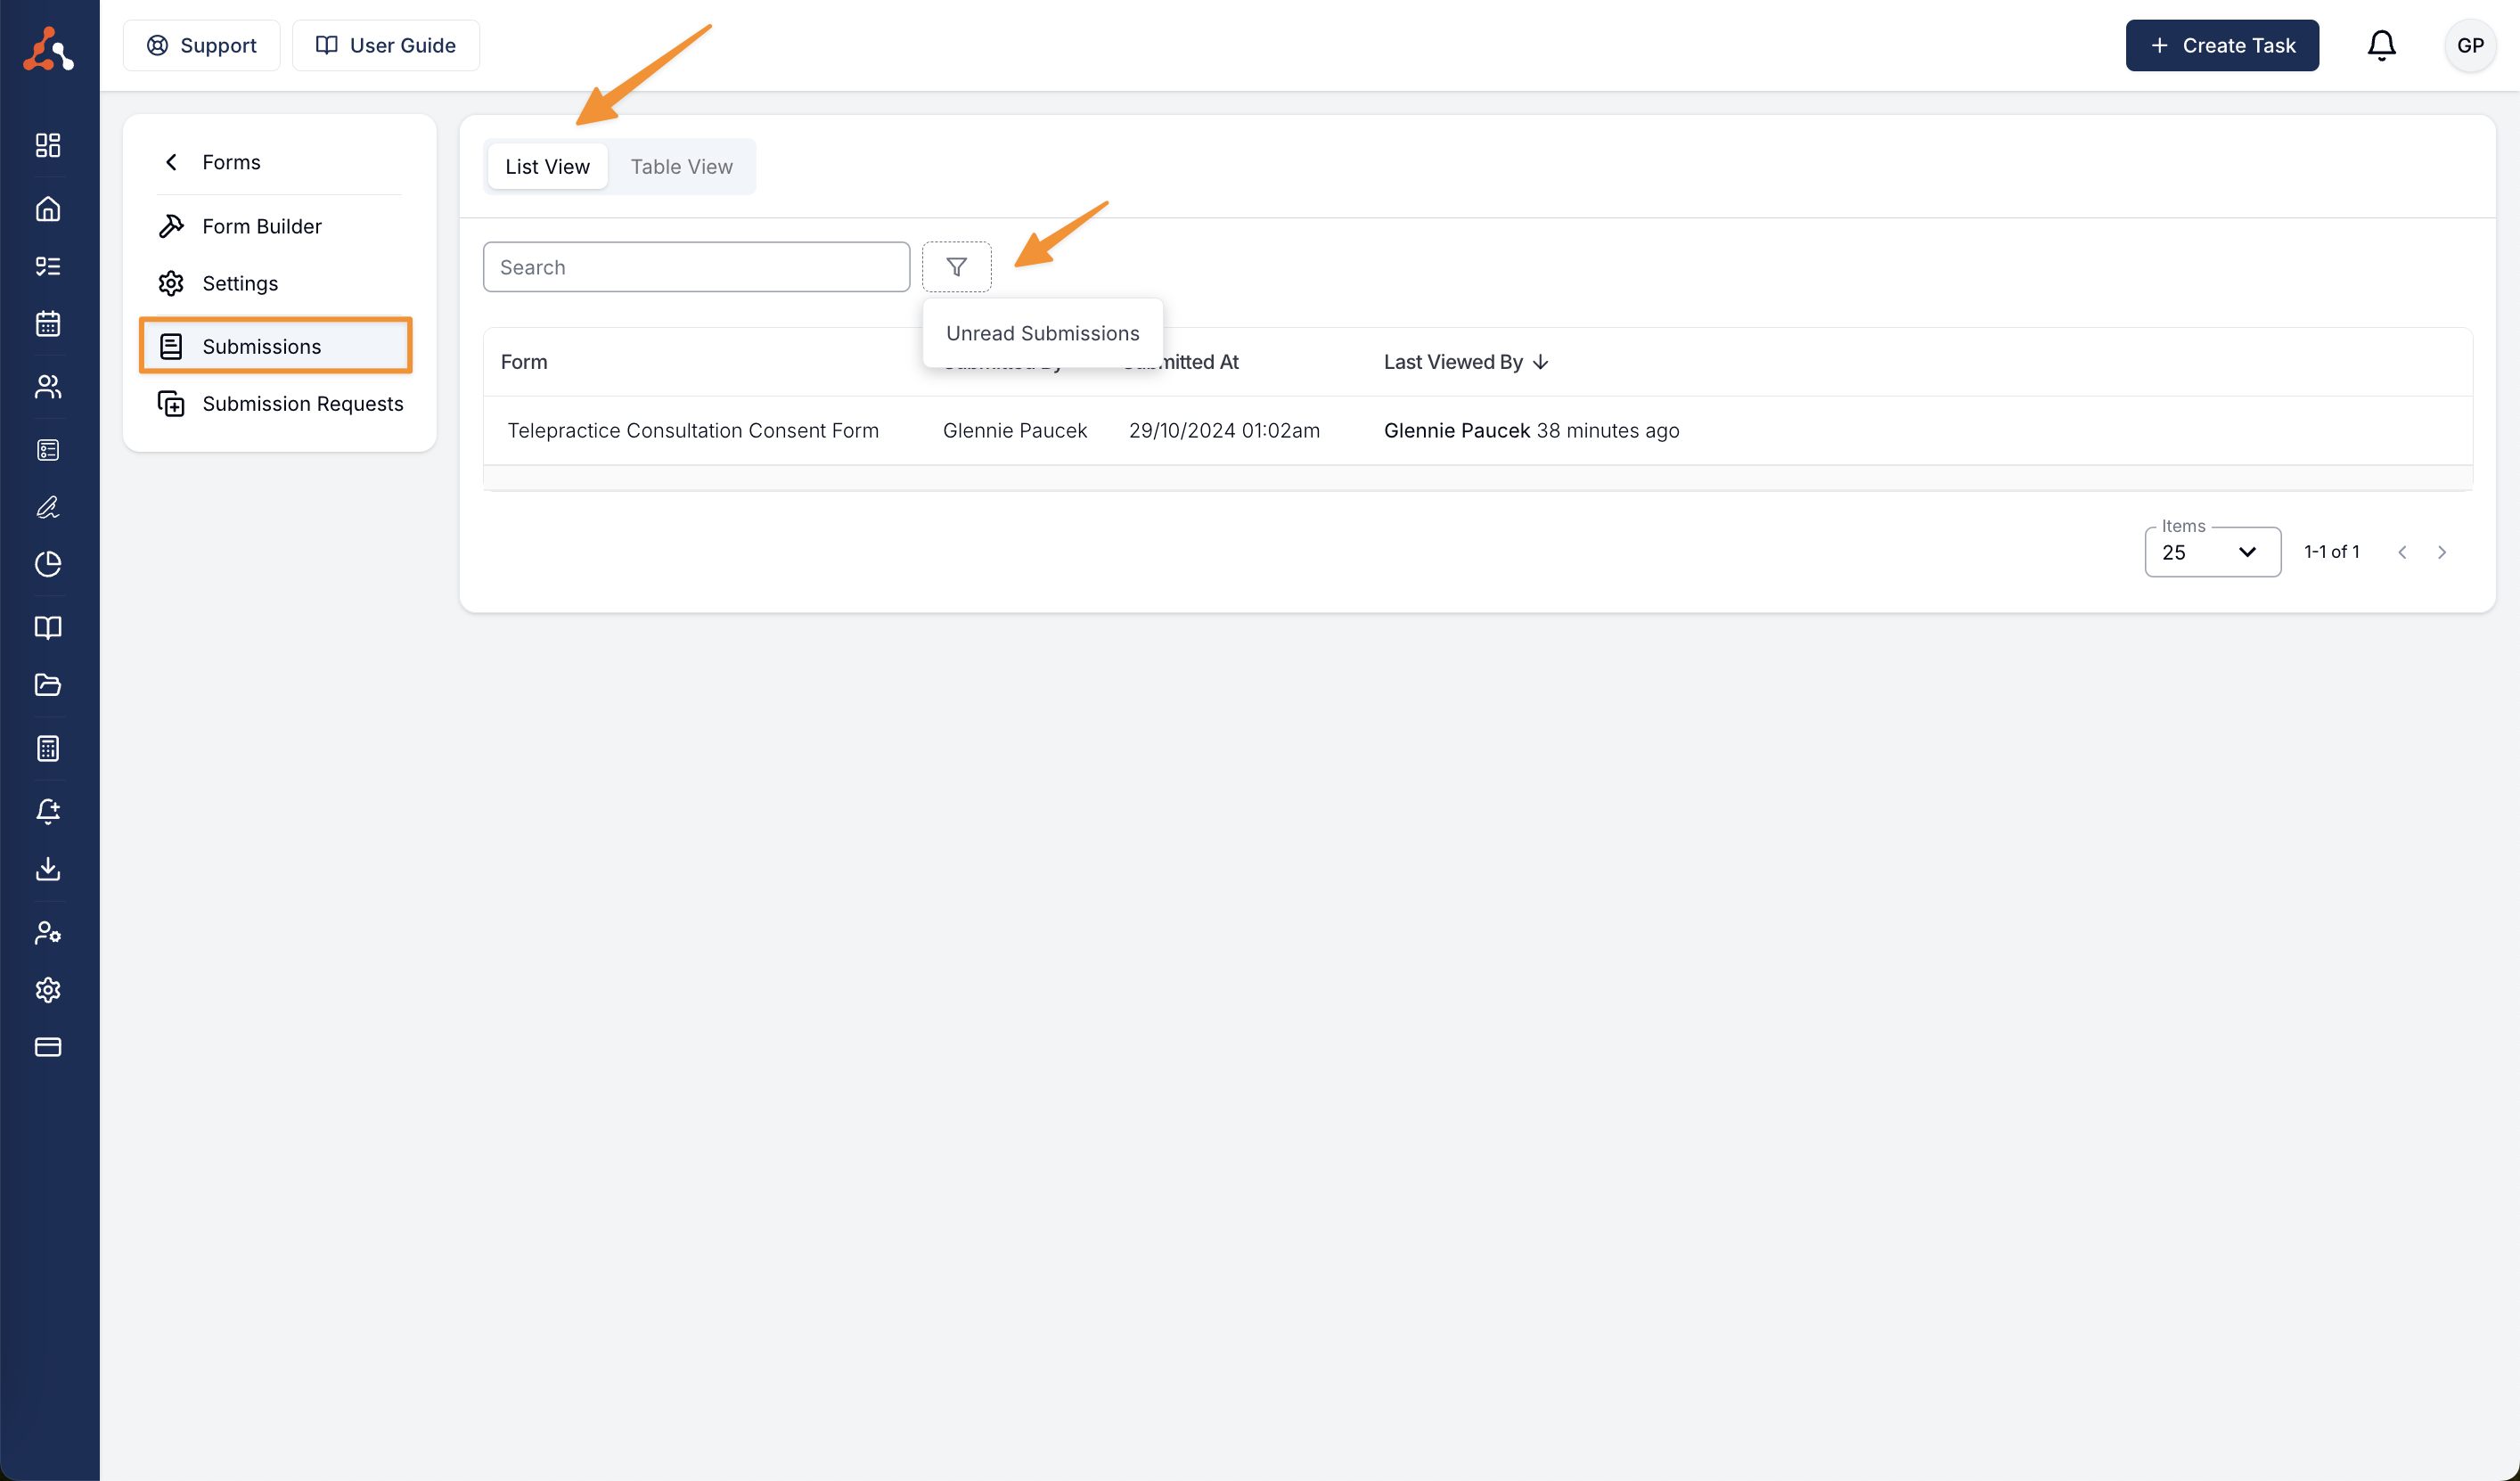Click the Search input field
This screenshot has height=1481, width=2520.
click(696, 267)
